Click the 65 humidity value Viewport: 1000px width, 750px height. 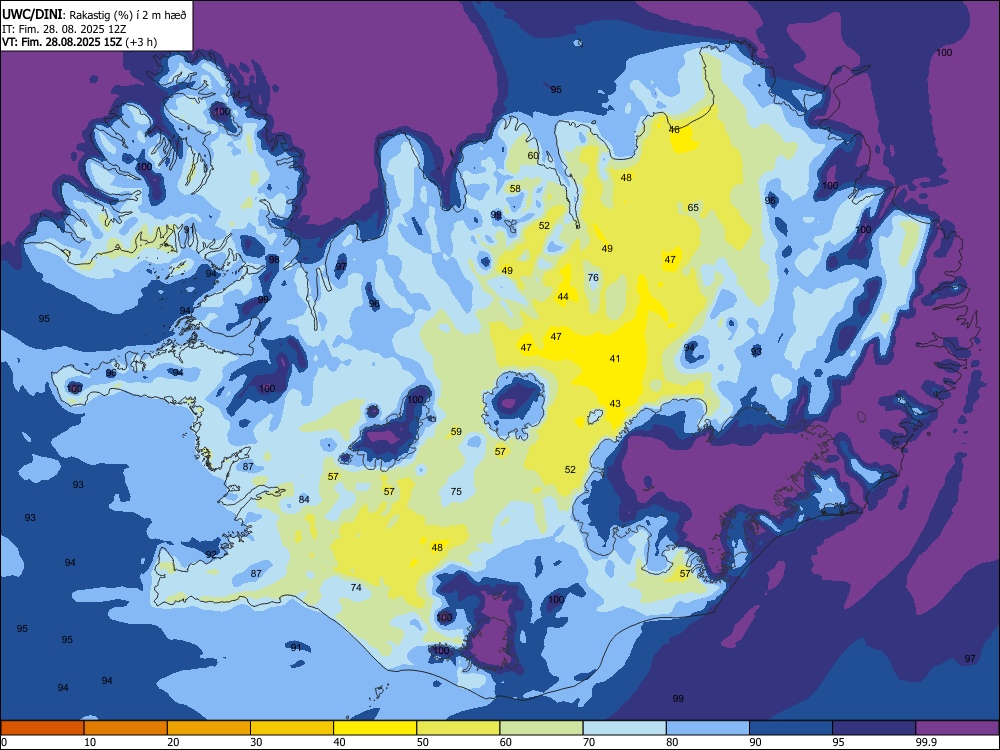[693, 207]
